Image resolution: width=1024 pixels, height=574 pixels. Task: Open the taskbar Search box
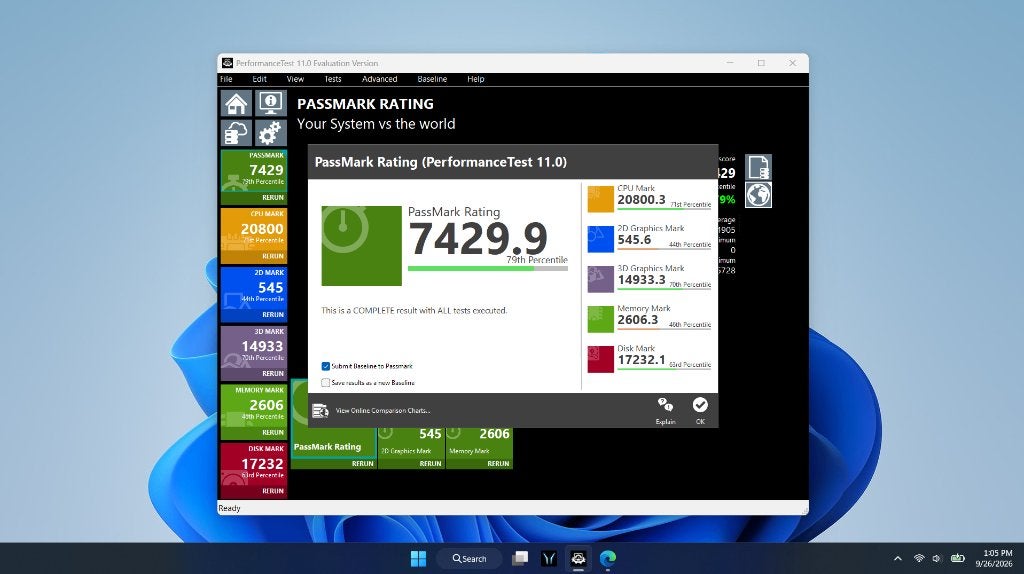click(470, 558)
